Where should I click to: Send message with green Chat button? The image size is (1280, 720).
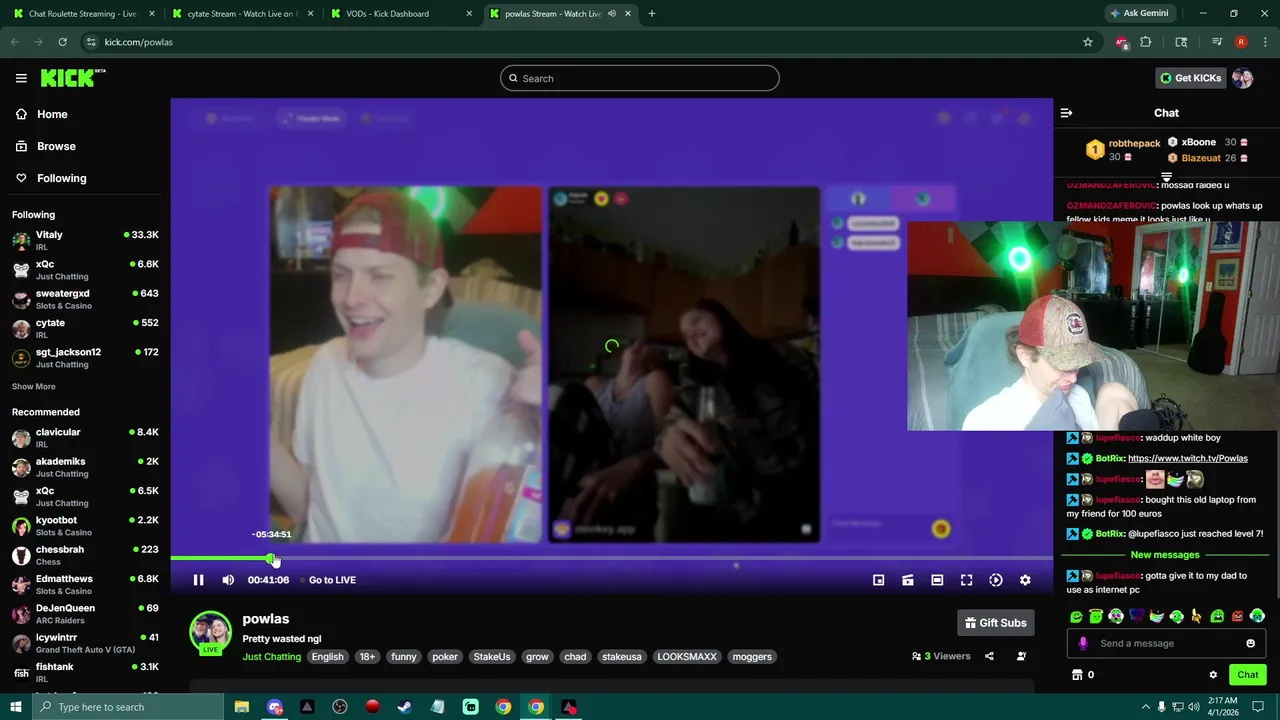(1248, 675)
